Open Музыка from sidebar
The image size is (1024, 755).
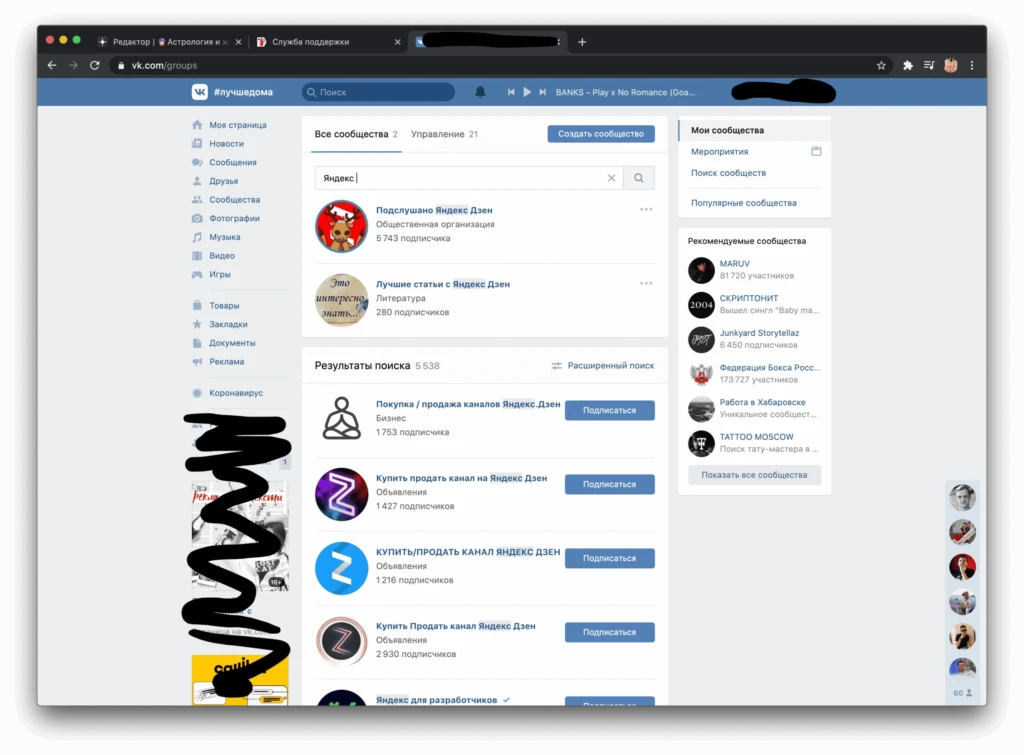click(x=225, y=237)
